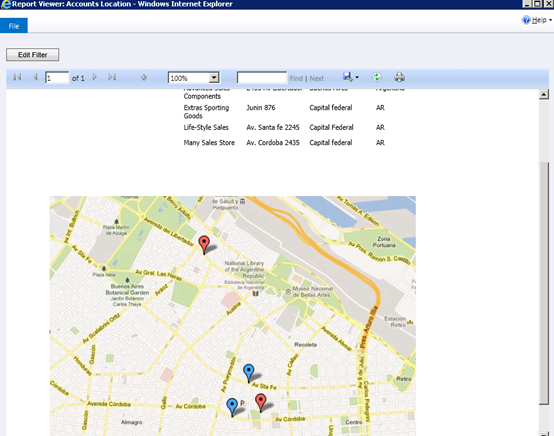Expand the Help dropdown arrow

pos(550,20)
